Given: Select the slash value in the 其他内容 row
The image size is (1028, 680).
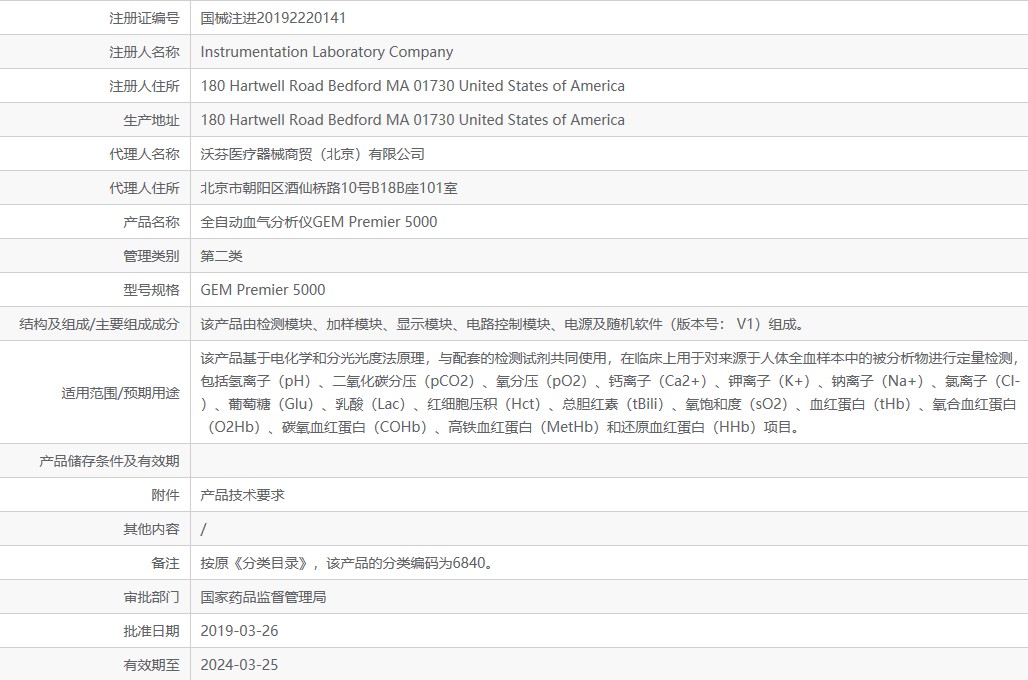Looking at the screenshot, I should point(203,529).
